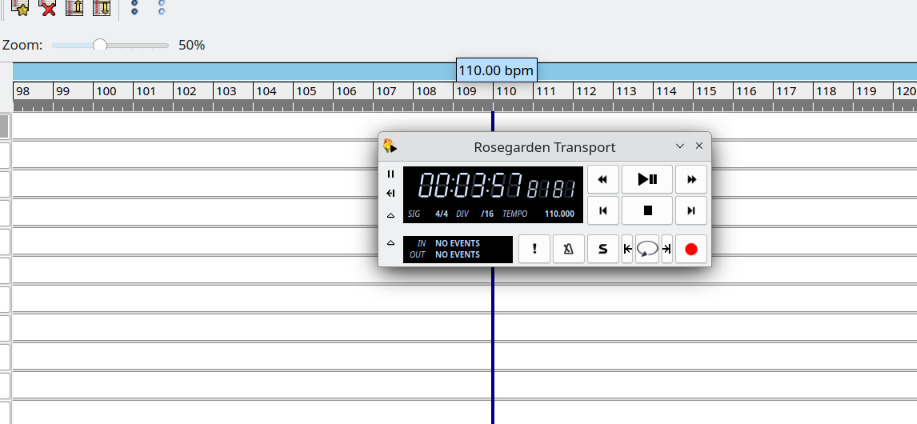Move track down with the down-arrow icon

pyautogui.click(x=101, y=7)
